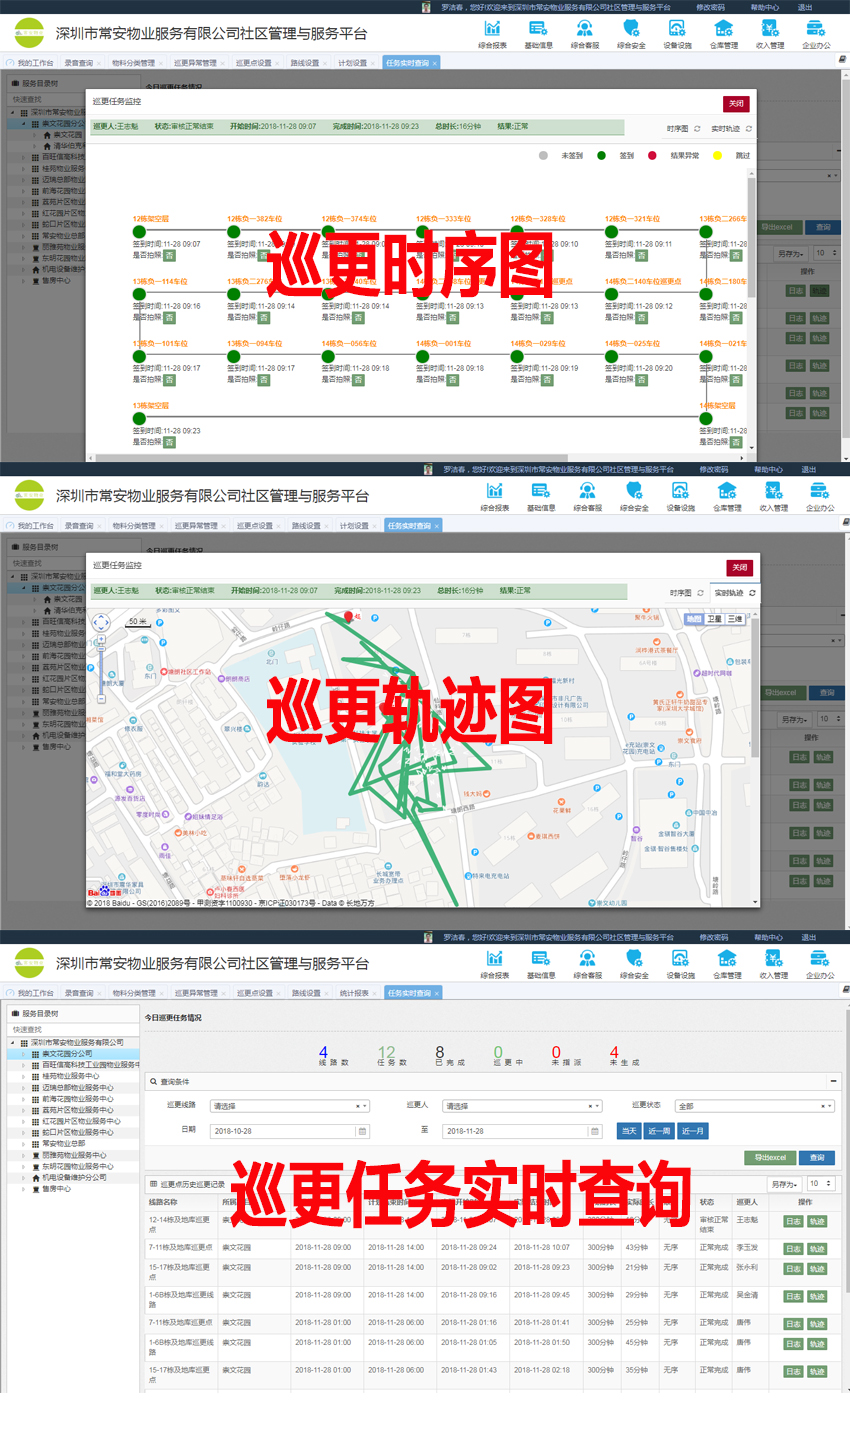Screen dimensions: 850x1451
Task: Collapse the 查询条件 panel with minus icon
Action: point(833,1082)
